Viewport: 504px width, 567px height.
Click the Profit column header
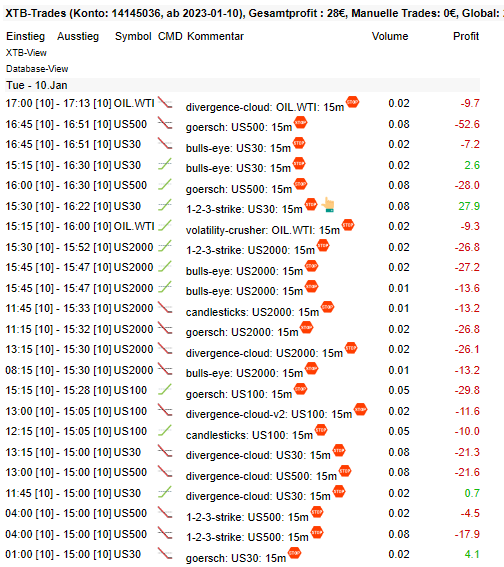click(x=466, y=36)
